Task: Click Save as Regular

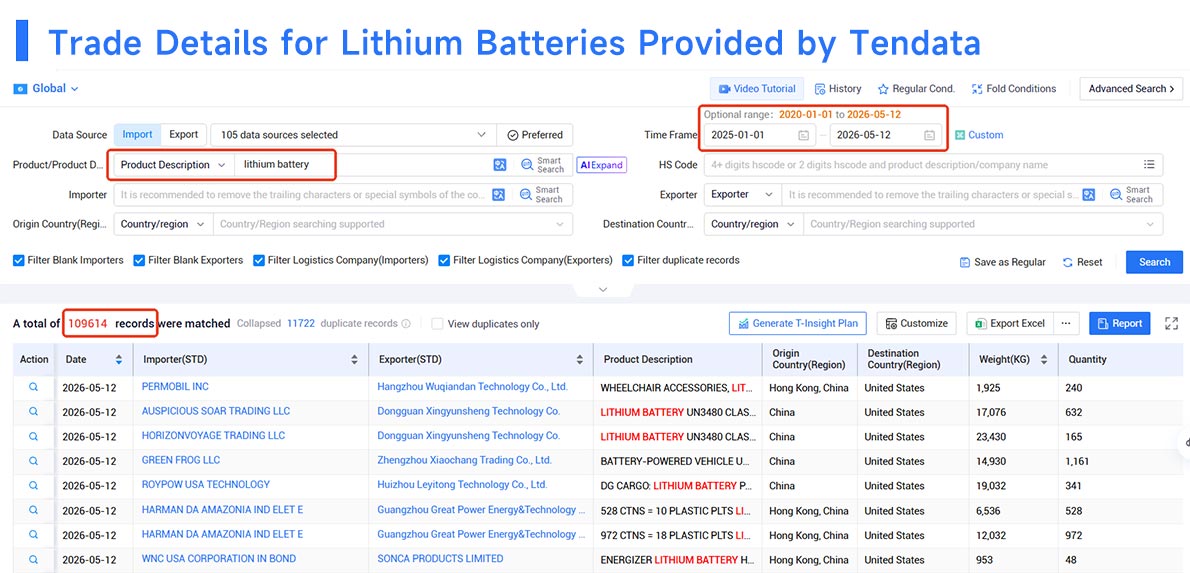Action: [1003, 262]
